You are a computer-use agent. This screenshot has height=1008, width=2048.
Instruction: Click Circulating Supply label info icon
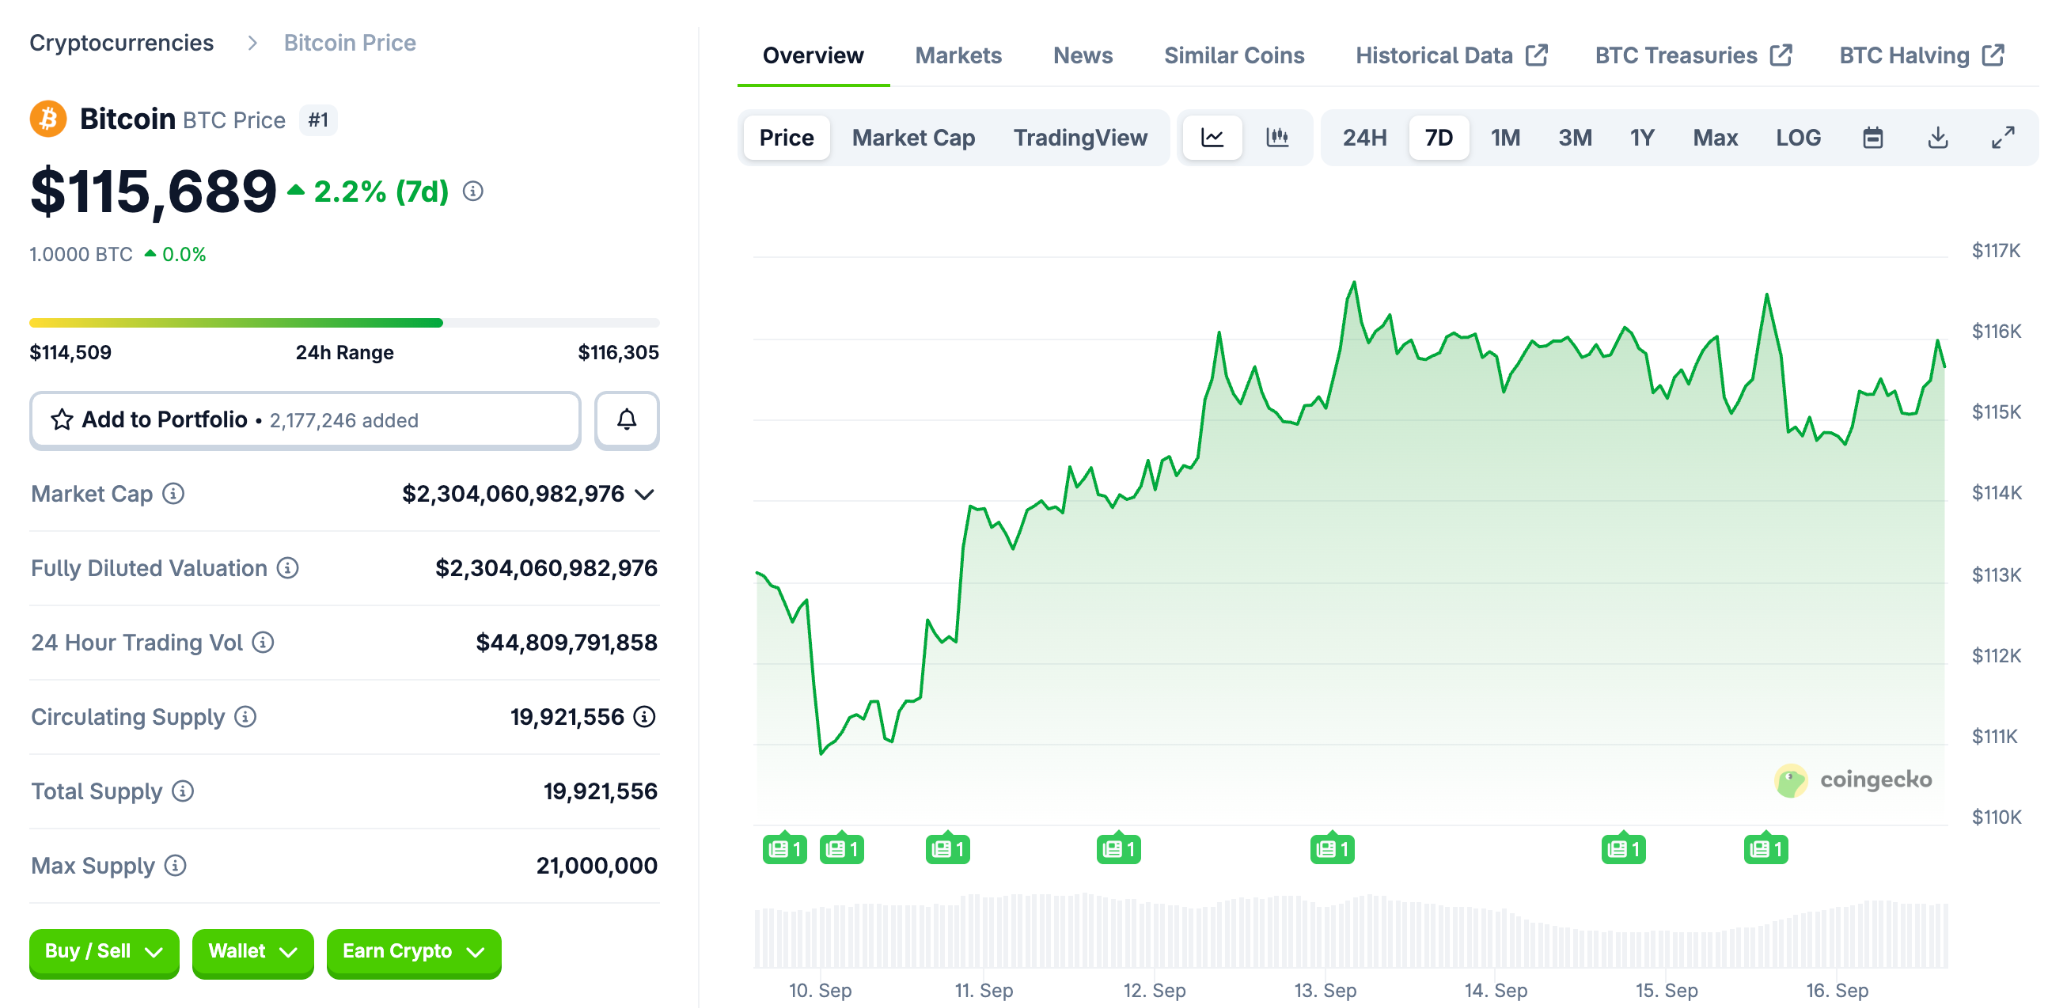coord(245,717)
